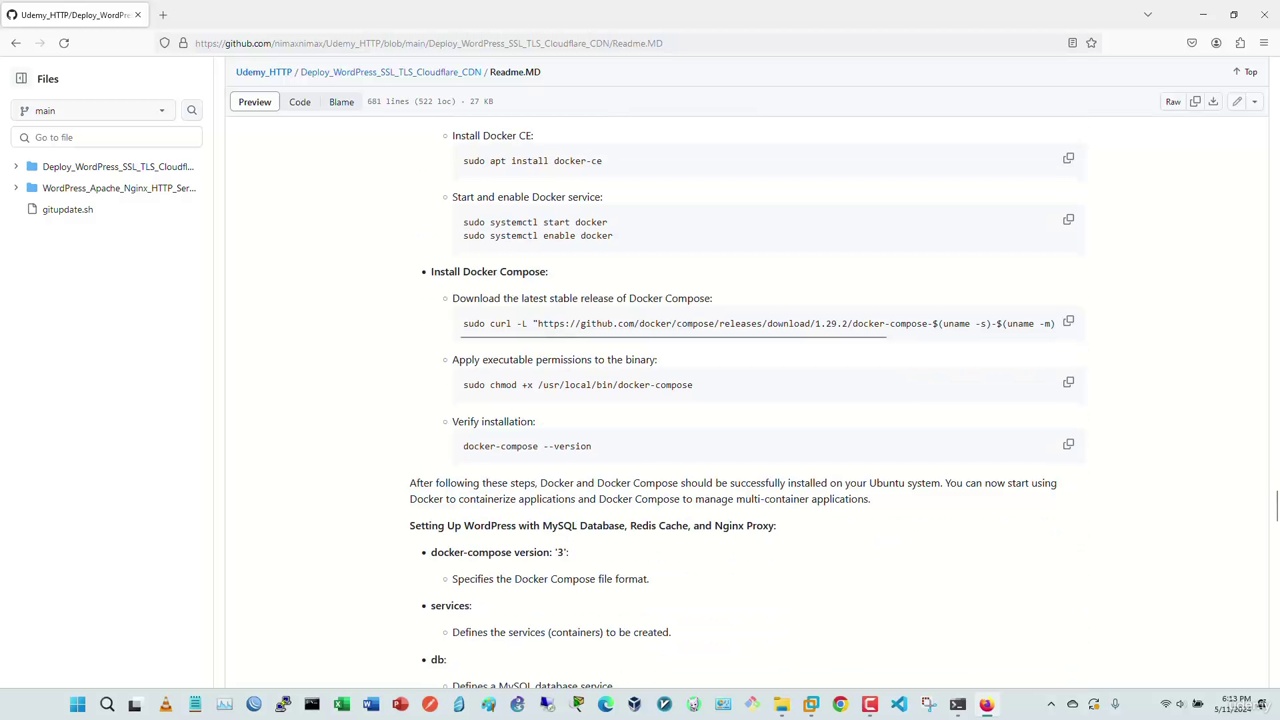The image size is (1280, 720).
Task: Copy the systemctl start docker code block
Action: click(1068, 219)
